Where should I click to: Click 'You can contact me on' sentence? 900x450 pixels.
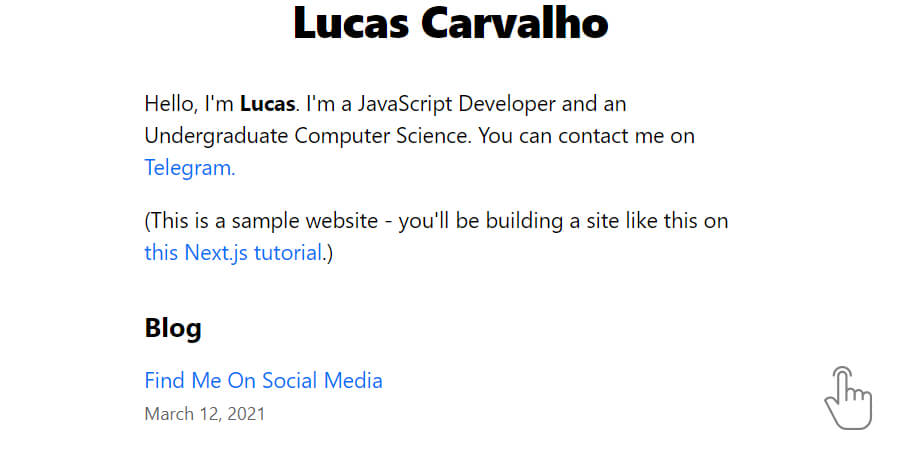tap(587, 137)
